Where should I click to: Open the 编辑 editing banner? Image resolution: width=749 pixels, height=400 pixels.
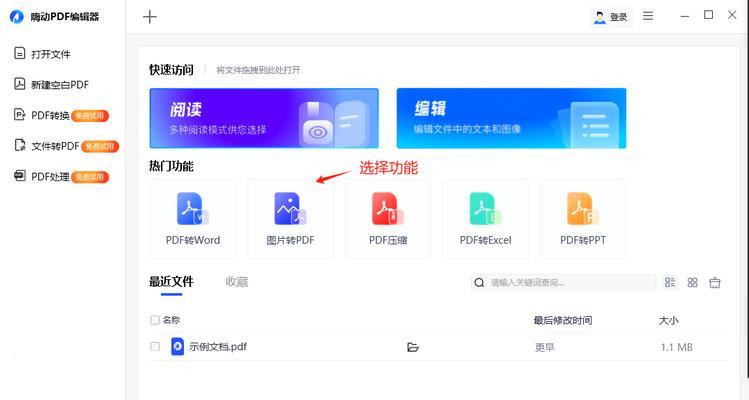[x=512, y=118]
